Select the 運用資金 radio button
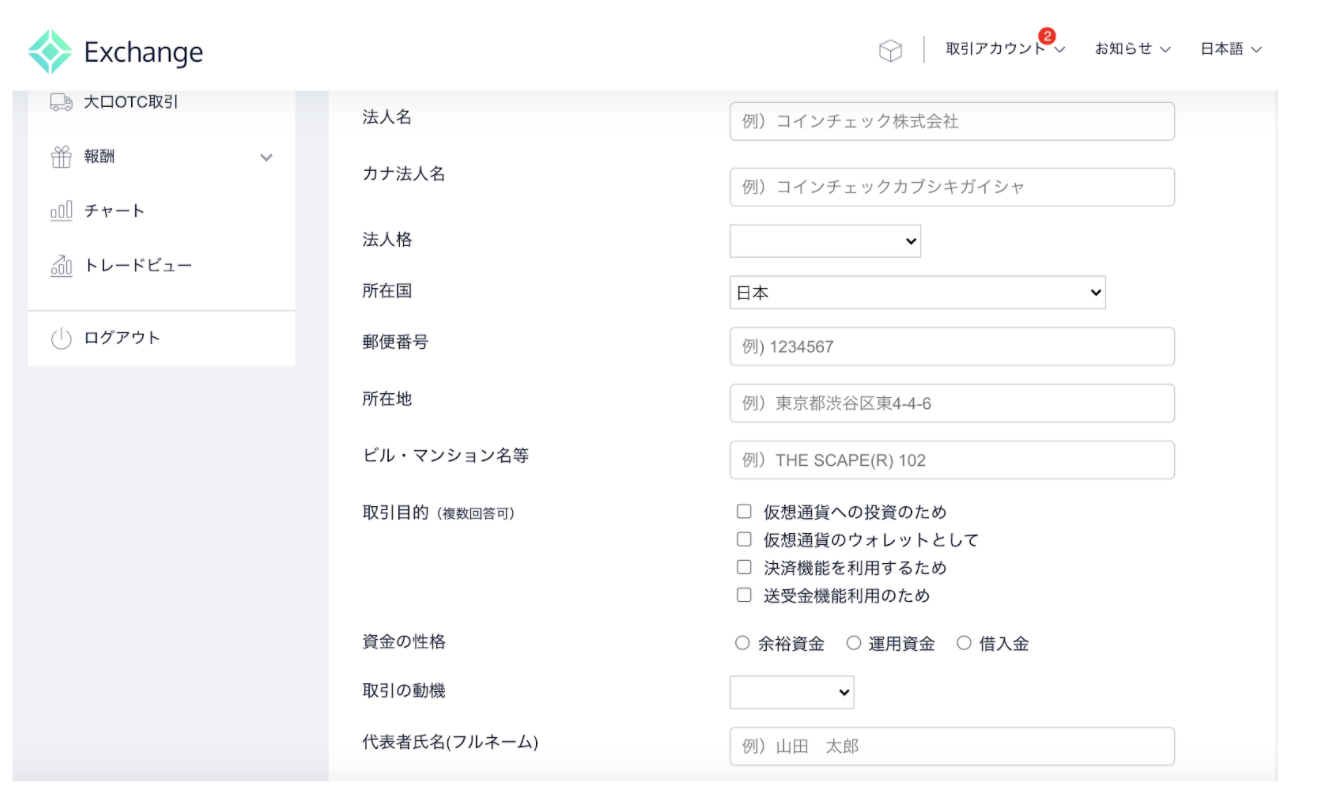1330x794 pixels. tap(853, 643)
